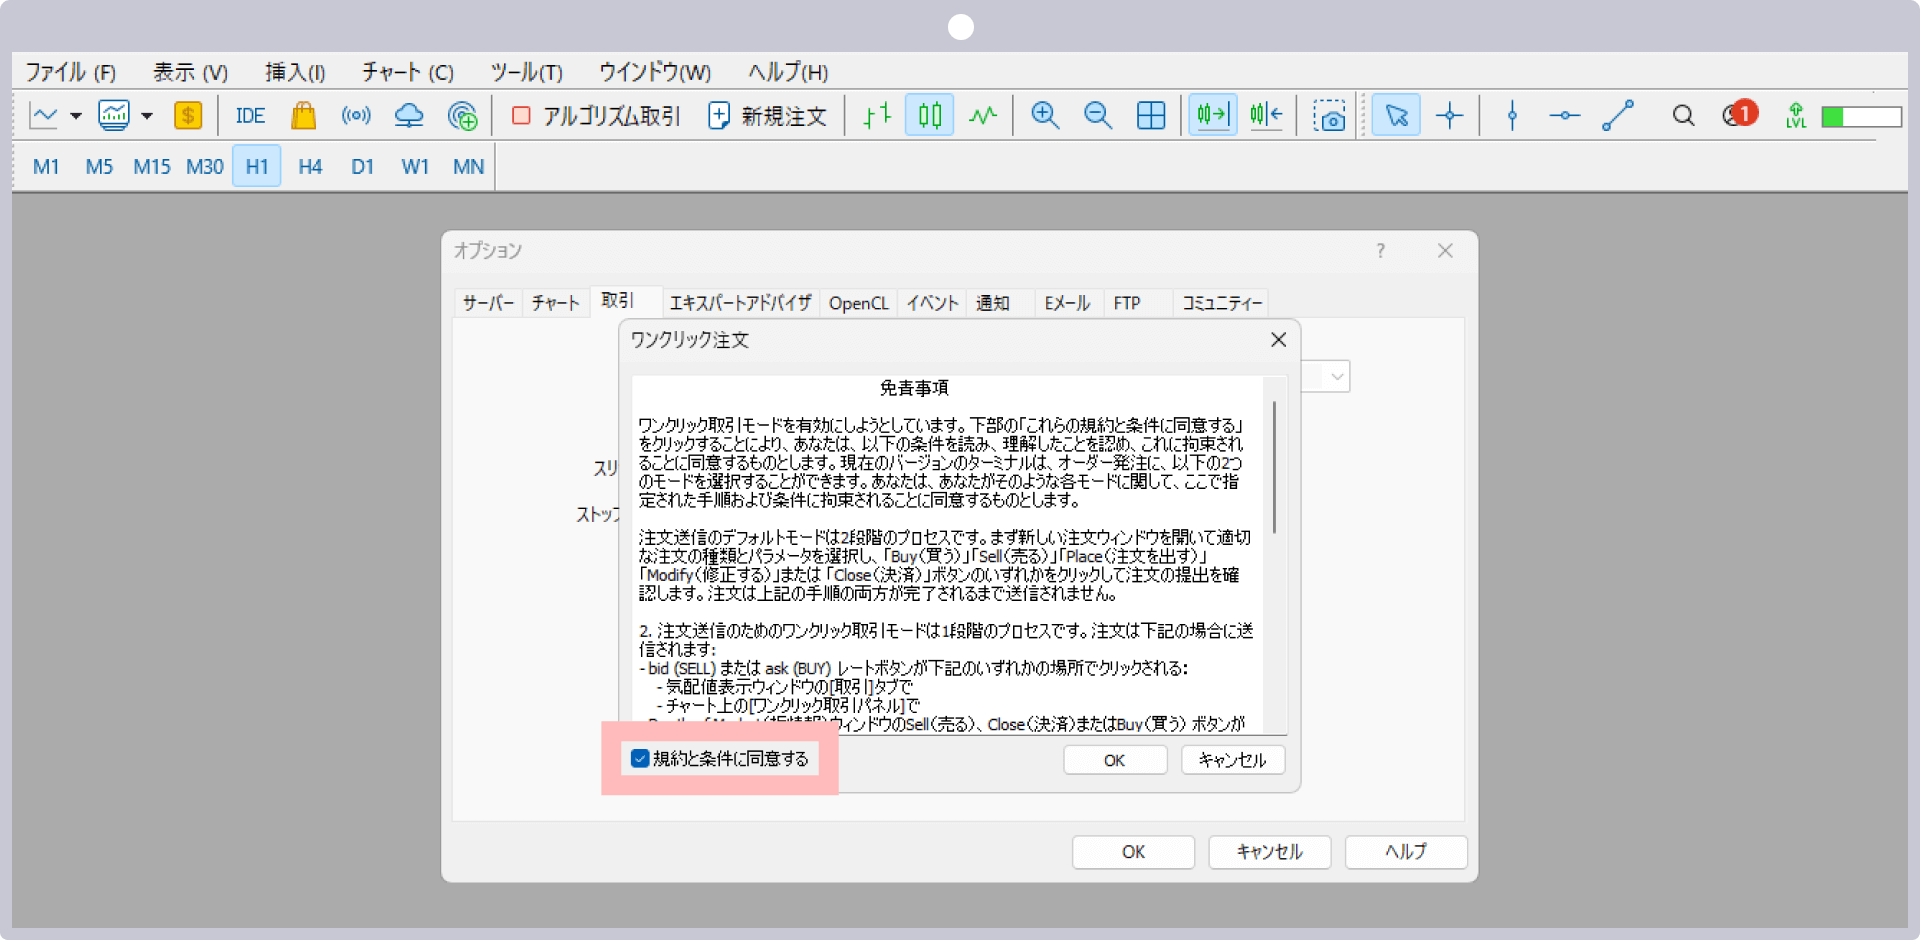Click the search magnifier icon

click(1683, 116)
